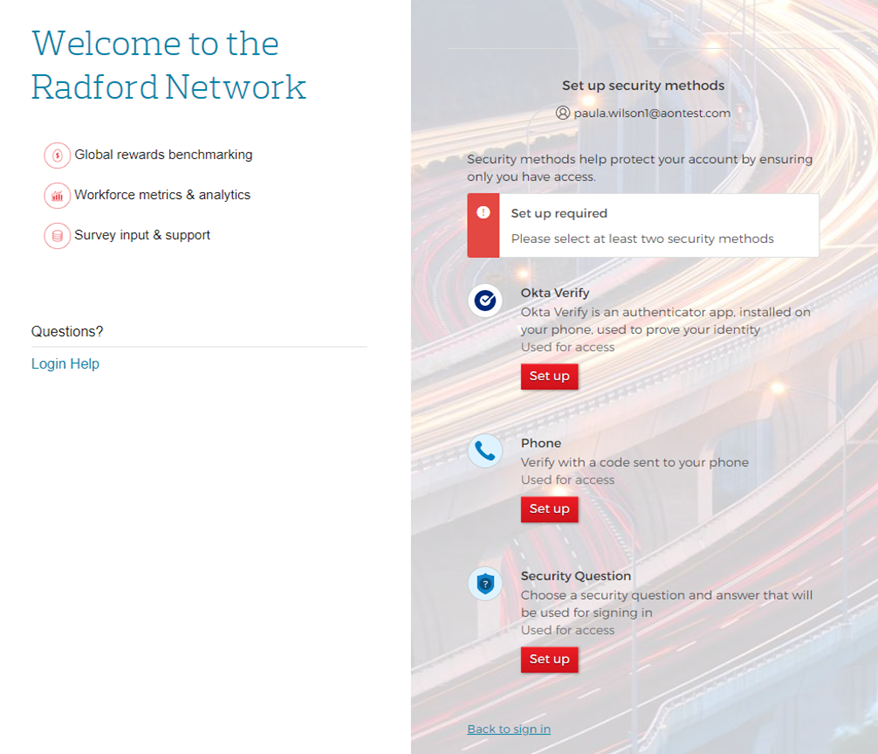Image resolution: width=878 pixels, height=754 pixels.
Task: Click the Global rewards benchmarking dollar icon
Action: pyautogui.click(x=57, y=155)
